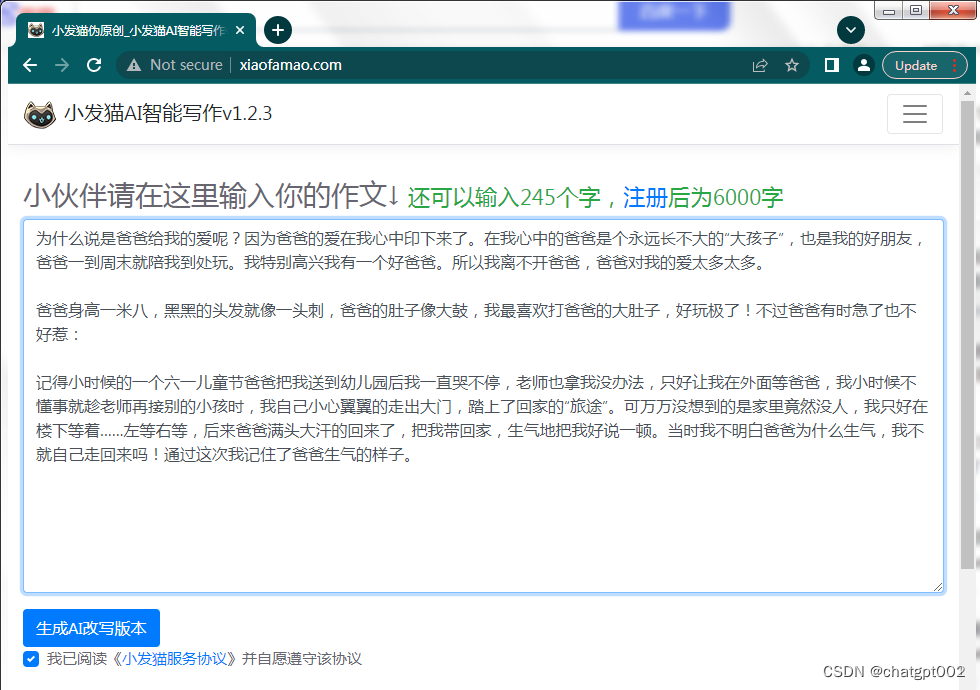Click the Update button

924,65
